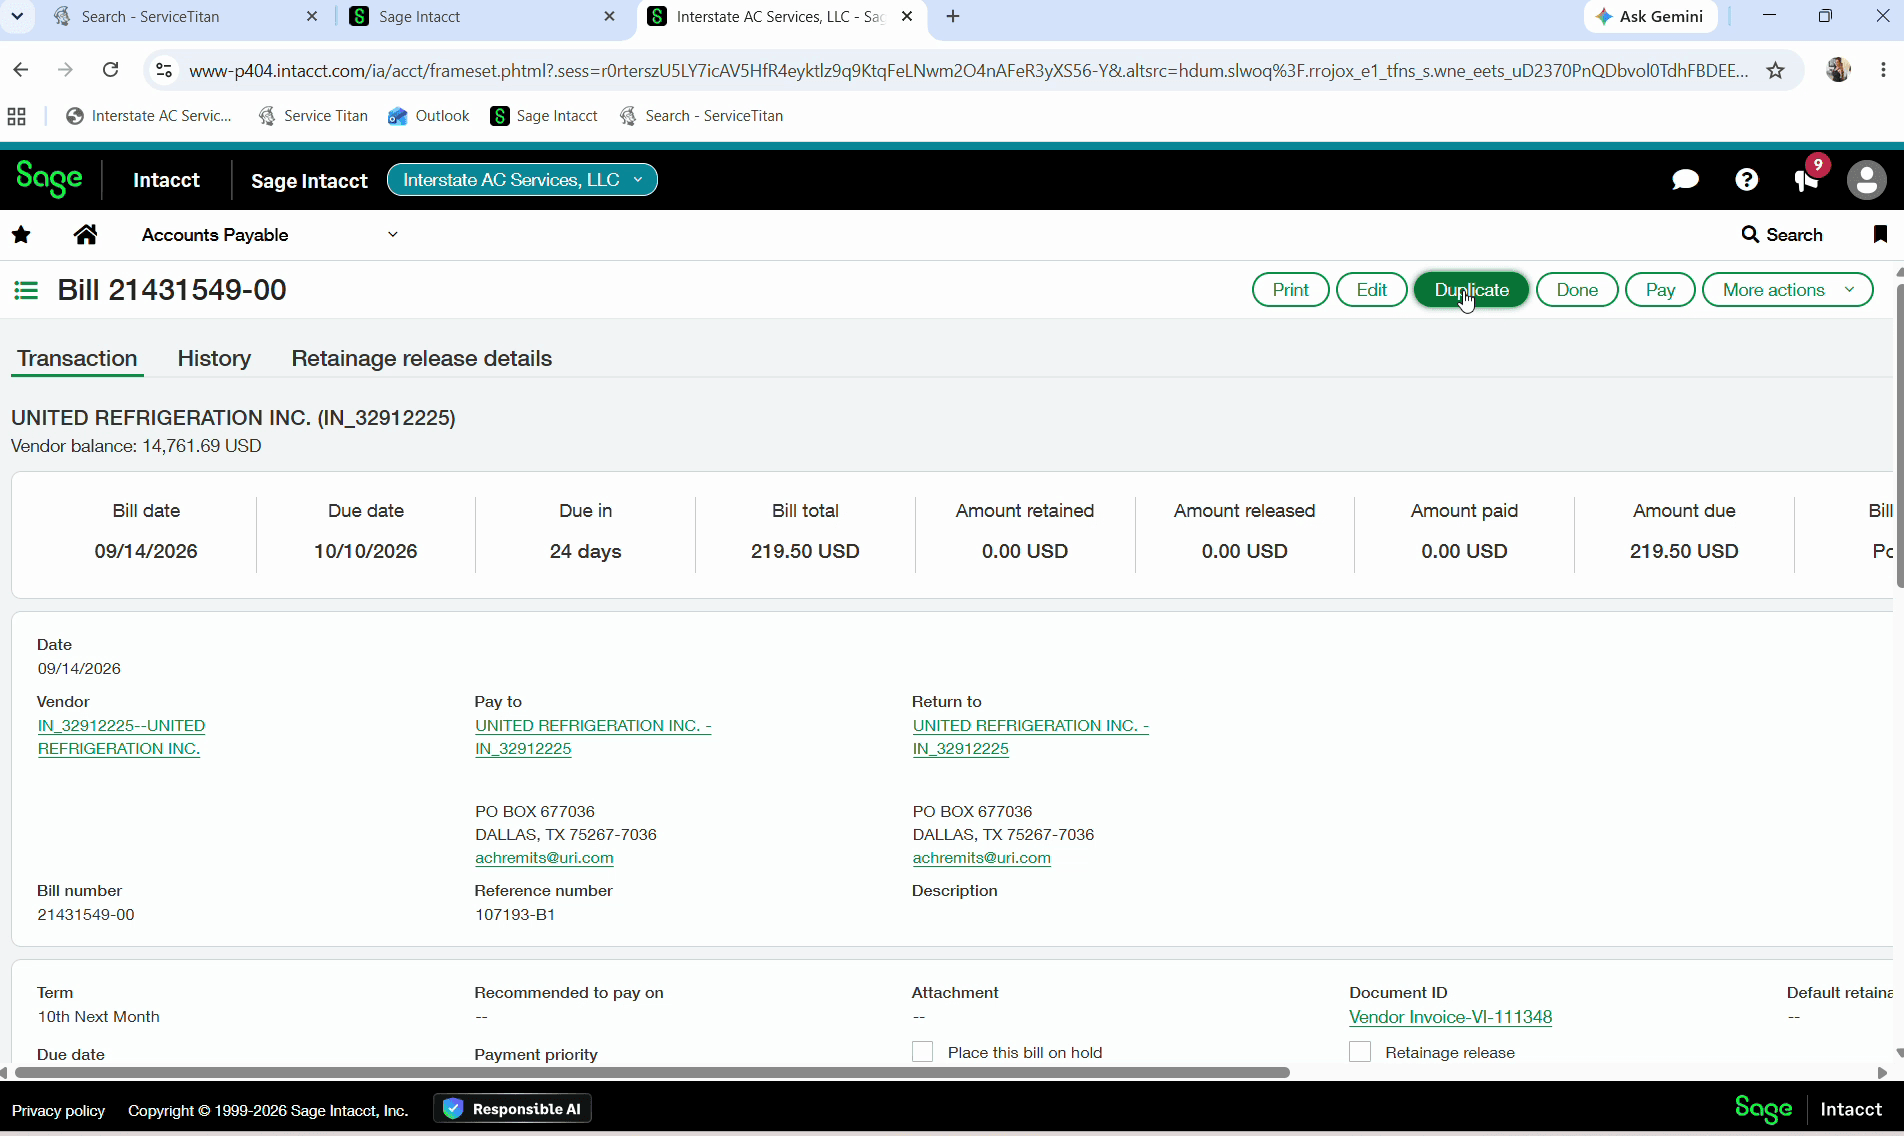Click achremits@uri.com under Pay to
Screen dimensions: 1904x1136
pyautogui.click(x=544, y=858)
